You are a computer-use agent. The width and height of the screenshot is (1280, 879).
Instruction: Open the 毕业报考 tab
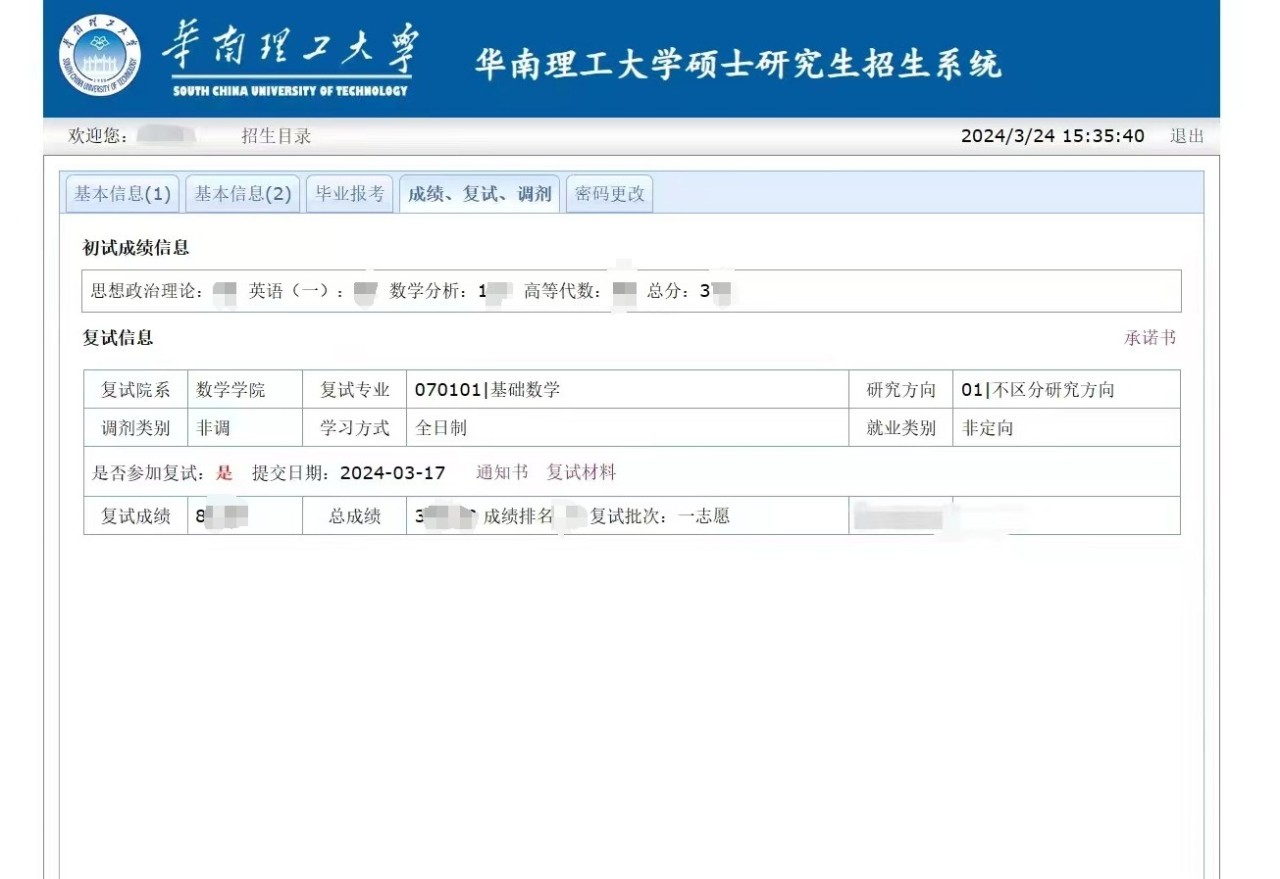coord(349,194)
